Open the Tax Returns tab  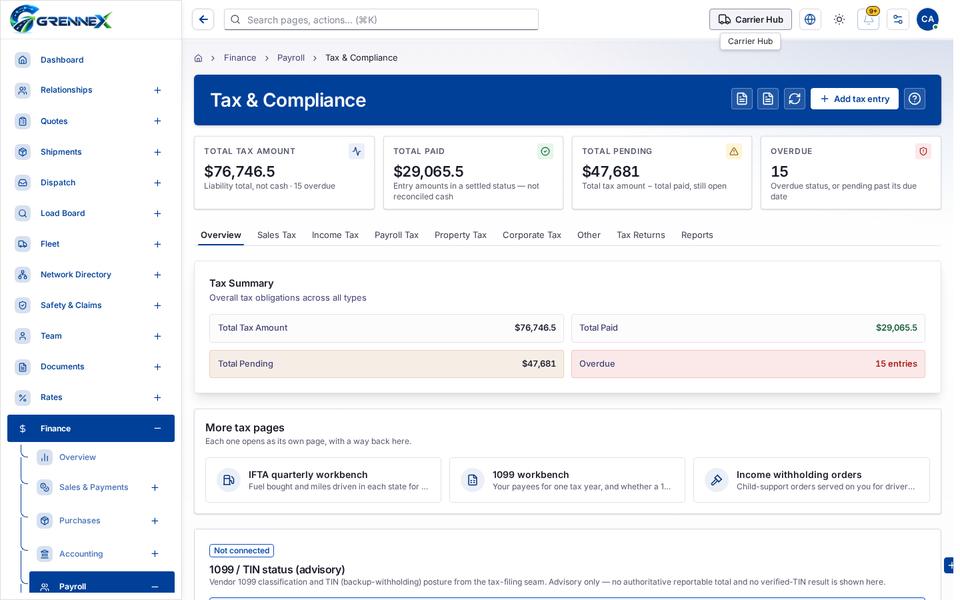point(640,235)
